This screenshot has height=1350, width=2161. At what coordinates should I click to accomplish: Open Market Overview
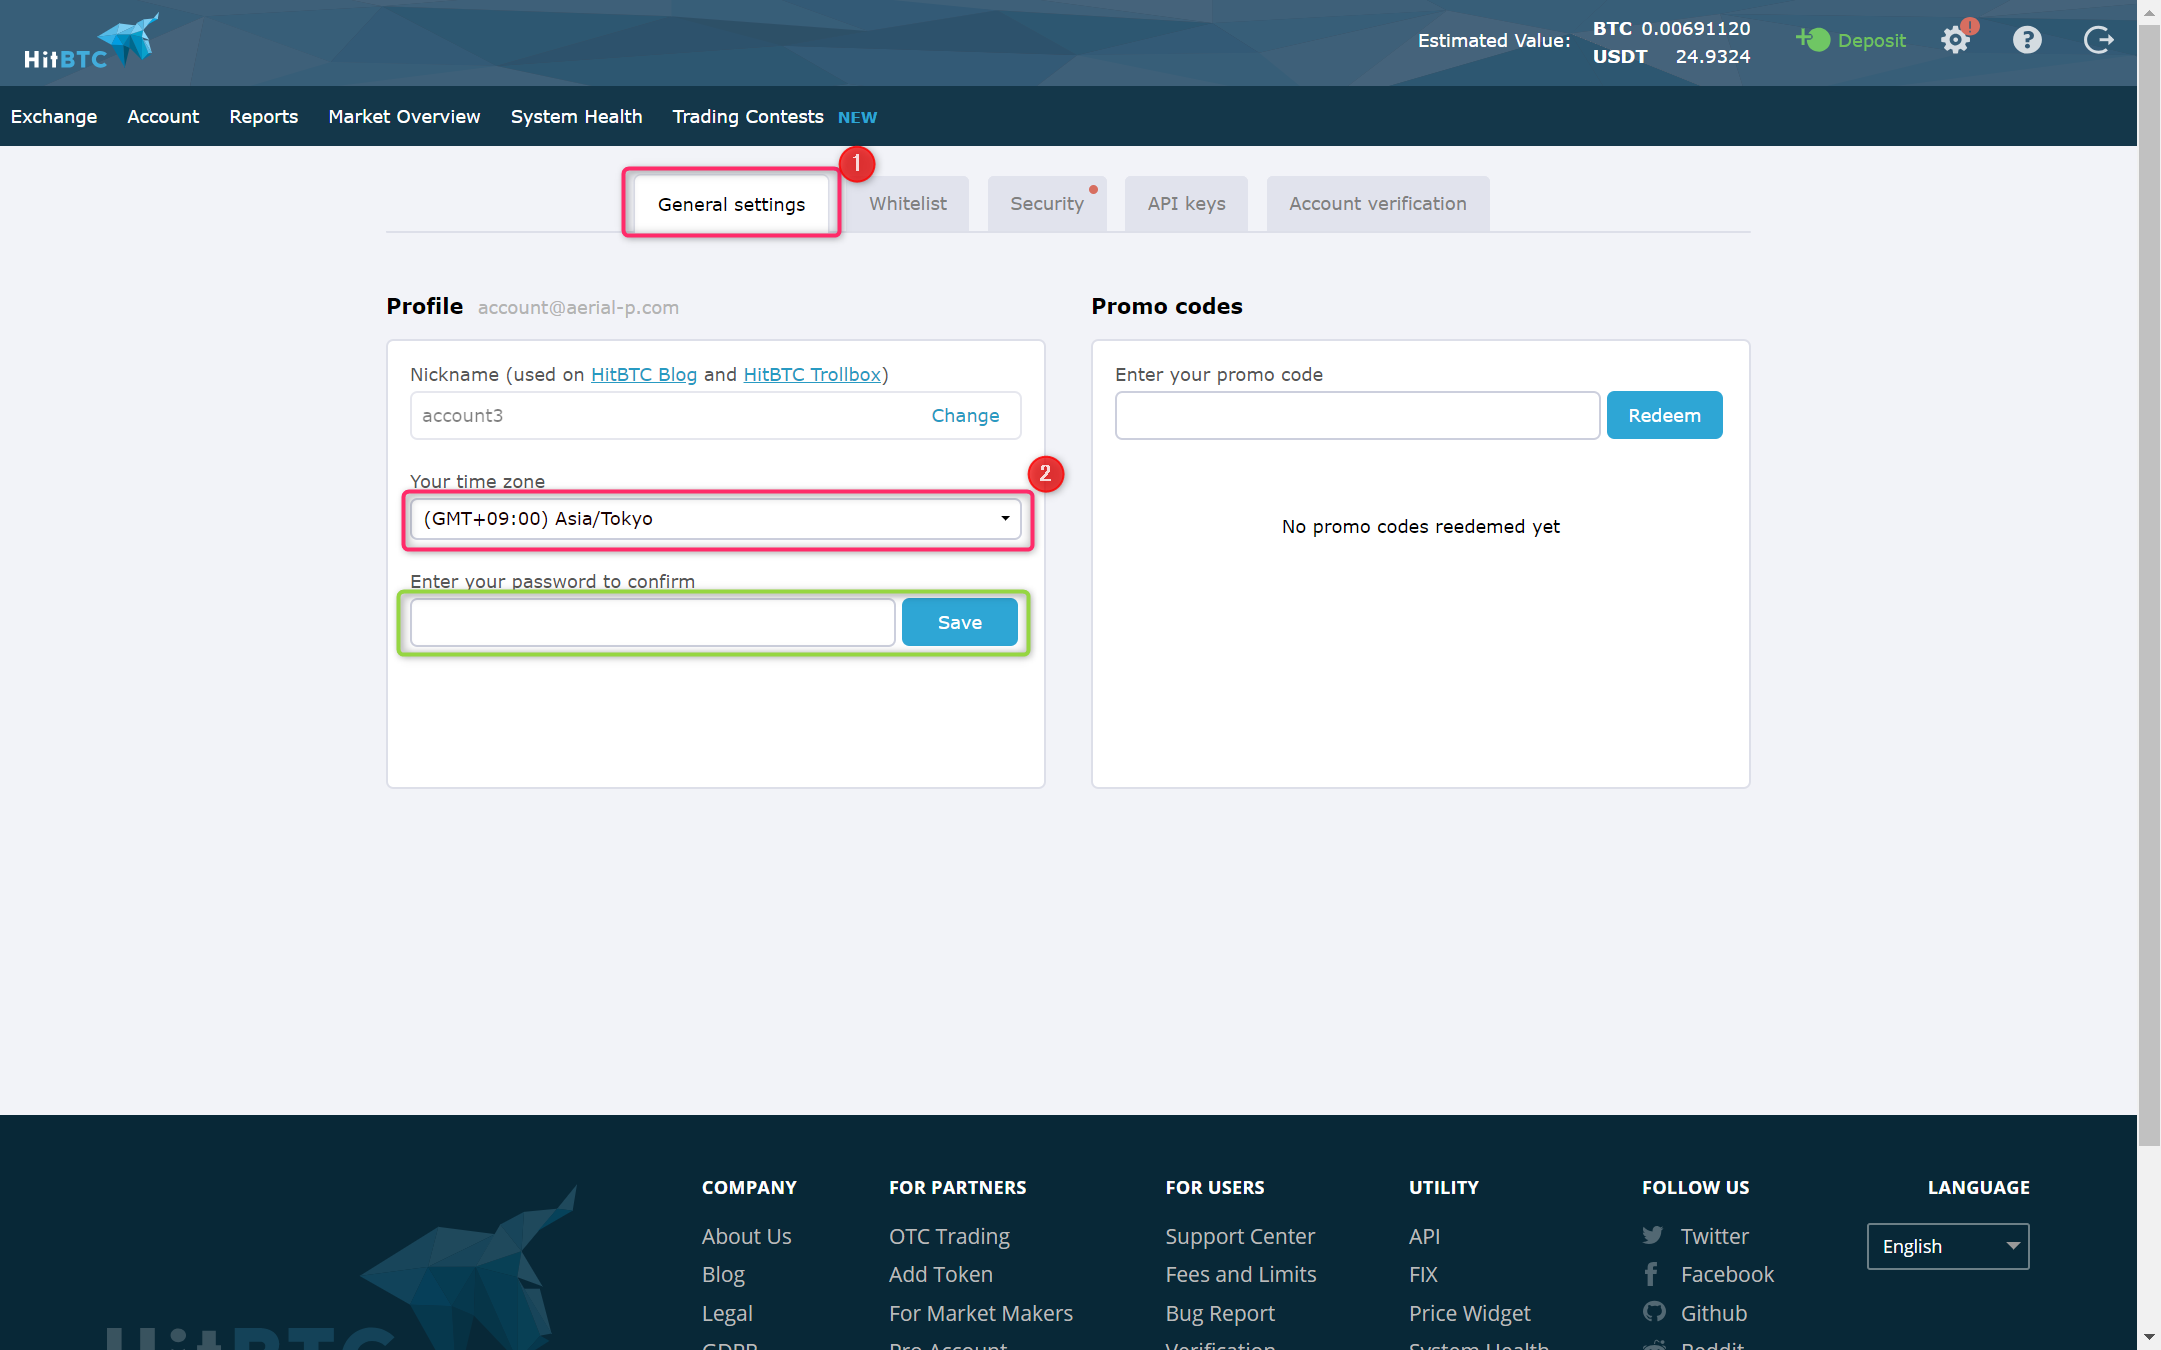coord(404,116)
